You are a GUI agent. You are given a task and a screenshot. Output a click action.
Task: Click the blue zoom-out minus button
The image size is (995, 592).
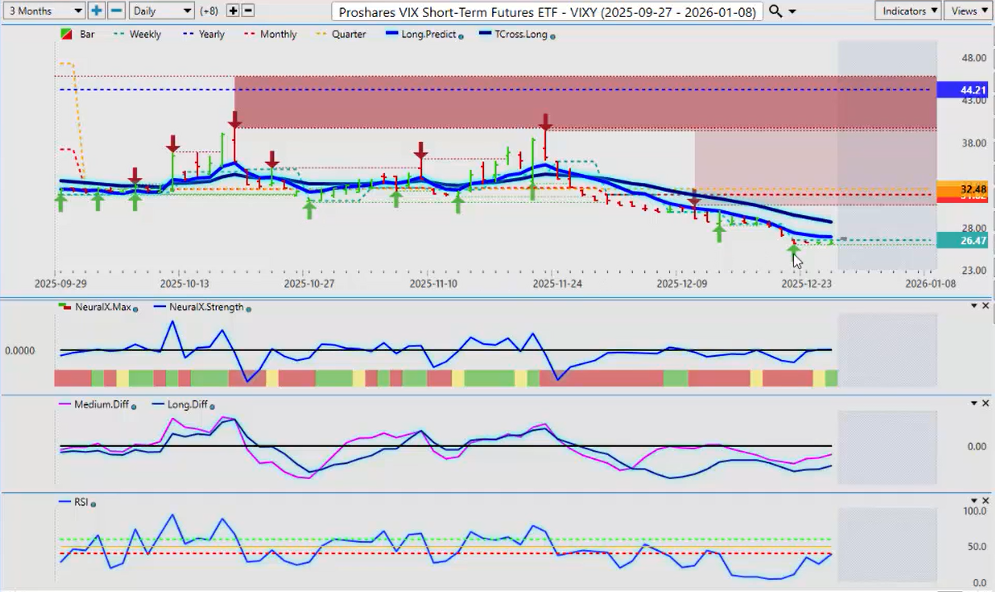[115, 11]
